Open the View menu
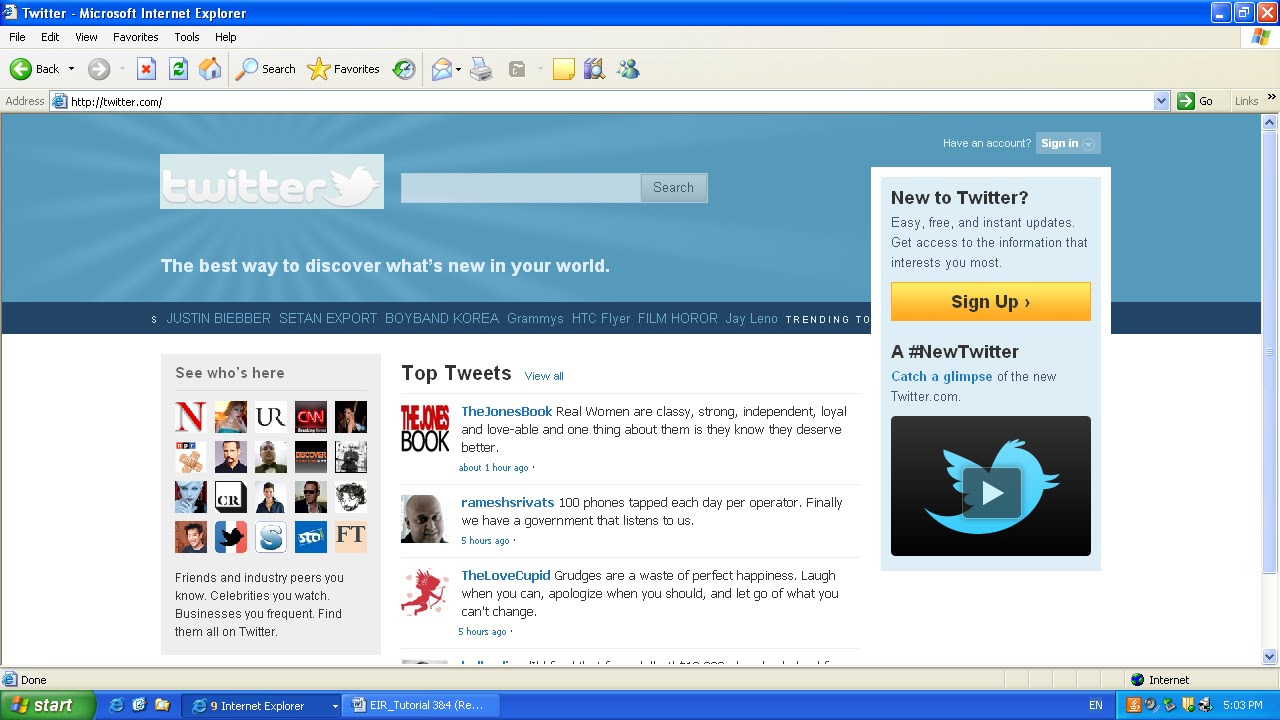The image size is (1280, 720). (86, 37)
